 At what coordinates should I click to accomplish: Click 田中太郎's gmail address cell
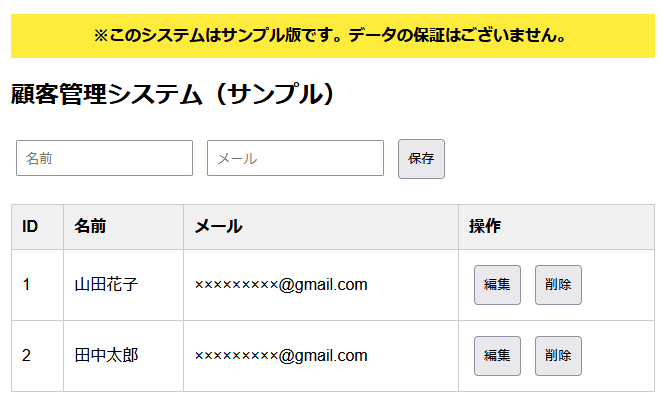point(281,356)
